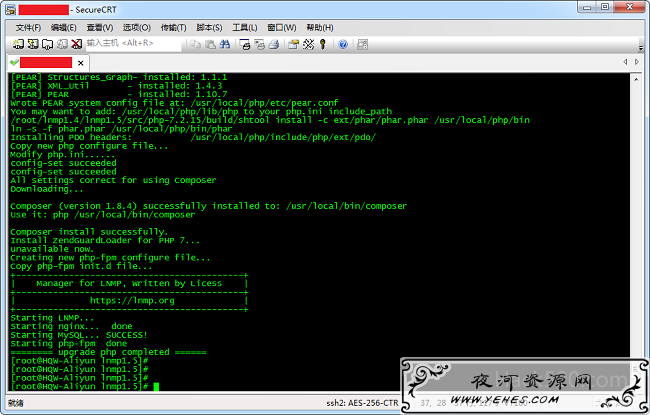
Task: Click the toolbar overflow chevron at right
Action: coord(640,47)
